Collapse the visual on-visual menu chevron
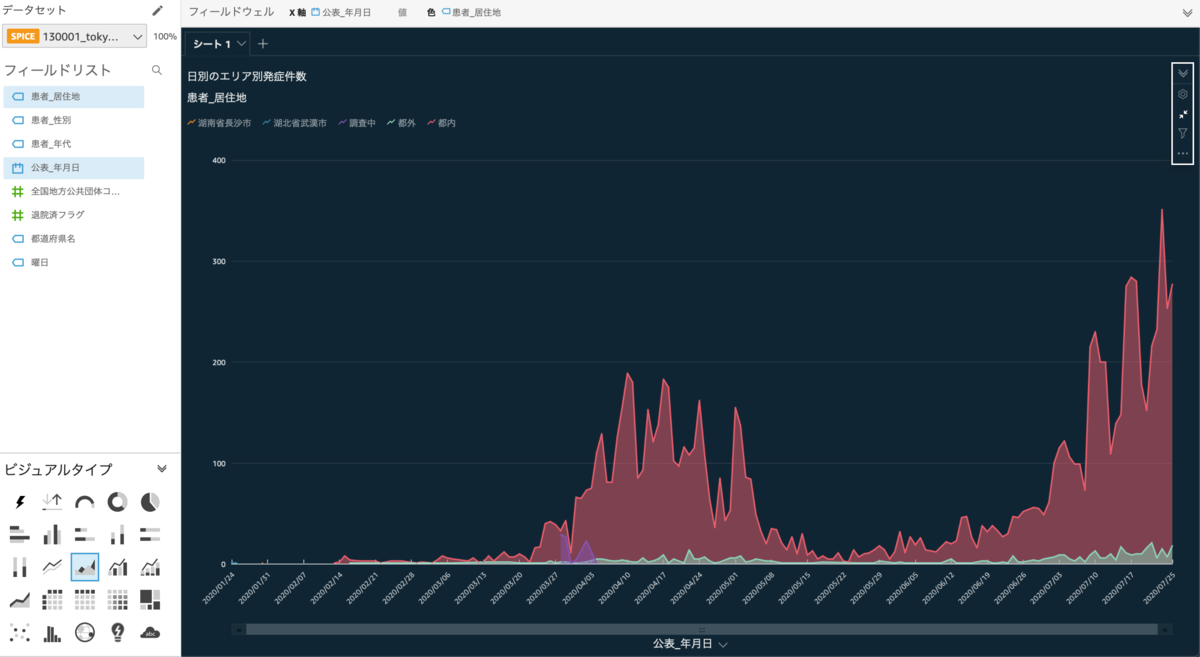 [x=1183, y=73]
